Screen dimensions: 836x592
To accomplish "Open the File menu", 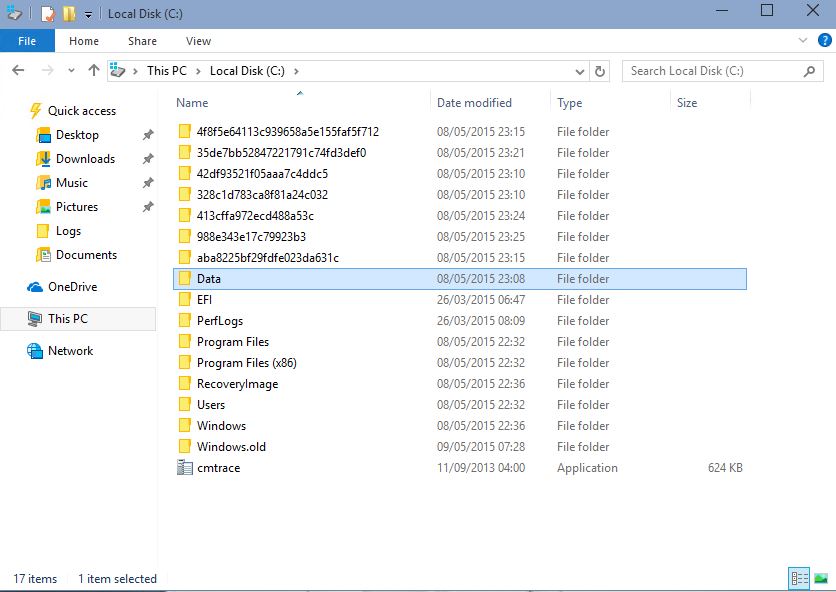I will pos(27,41).
